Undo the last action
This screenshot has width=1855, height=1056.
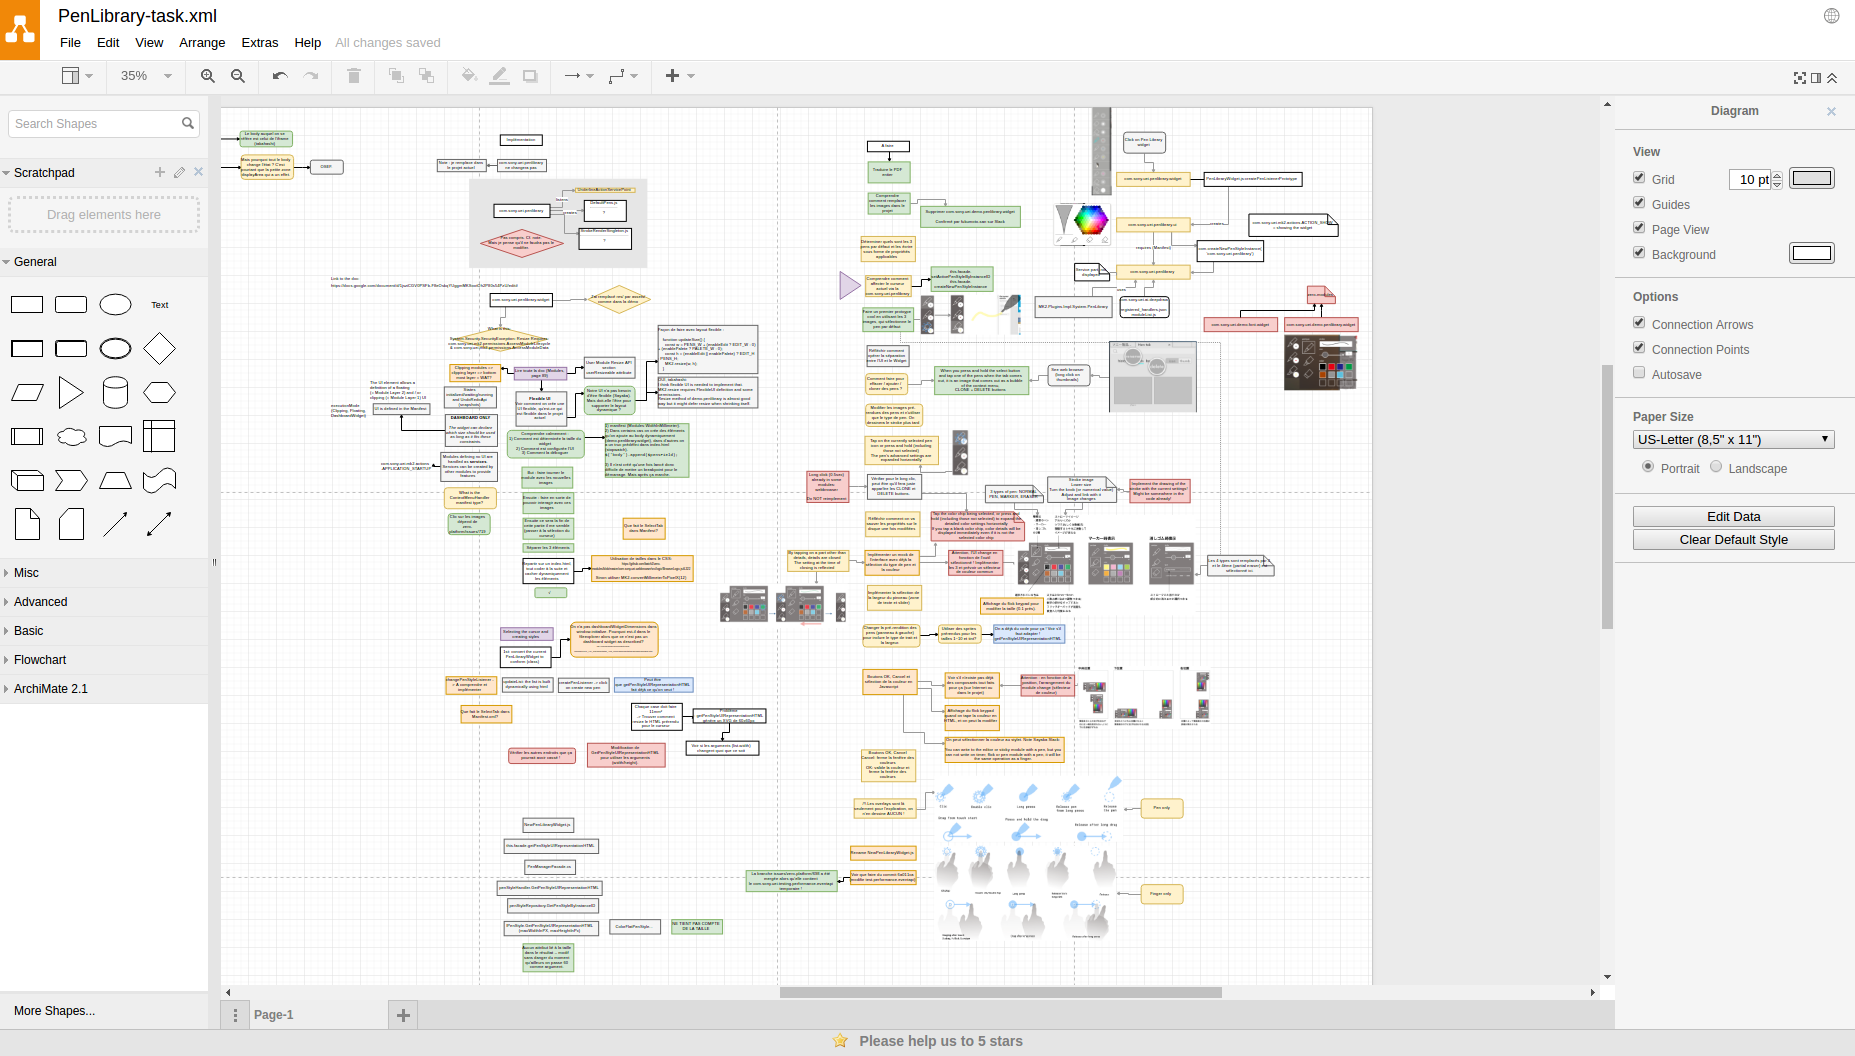click(x=280, y=76)
